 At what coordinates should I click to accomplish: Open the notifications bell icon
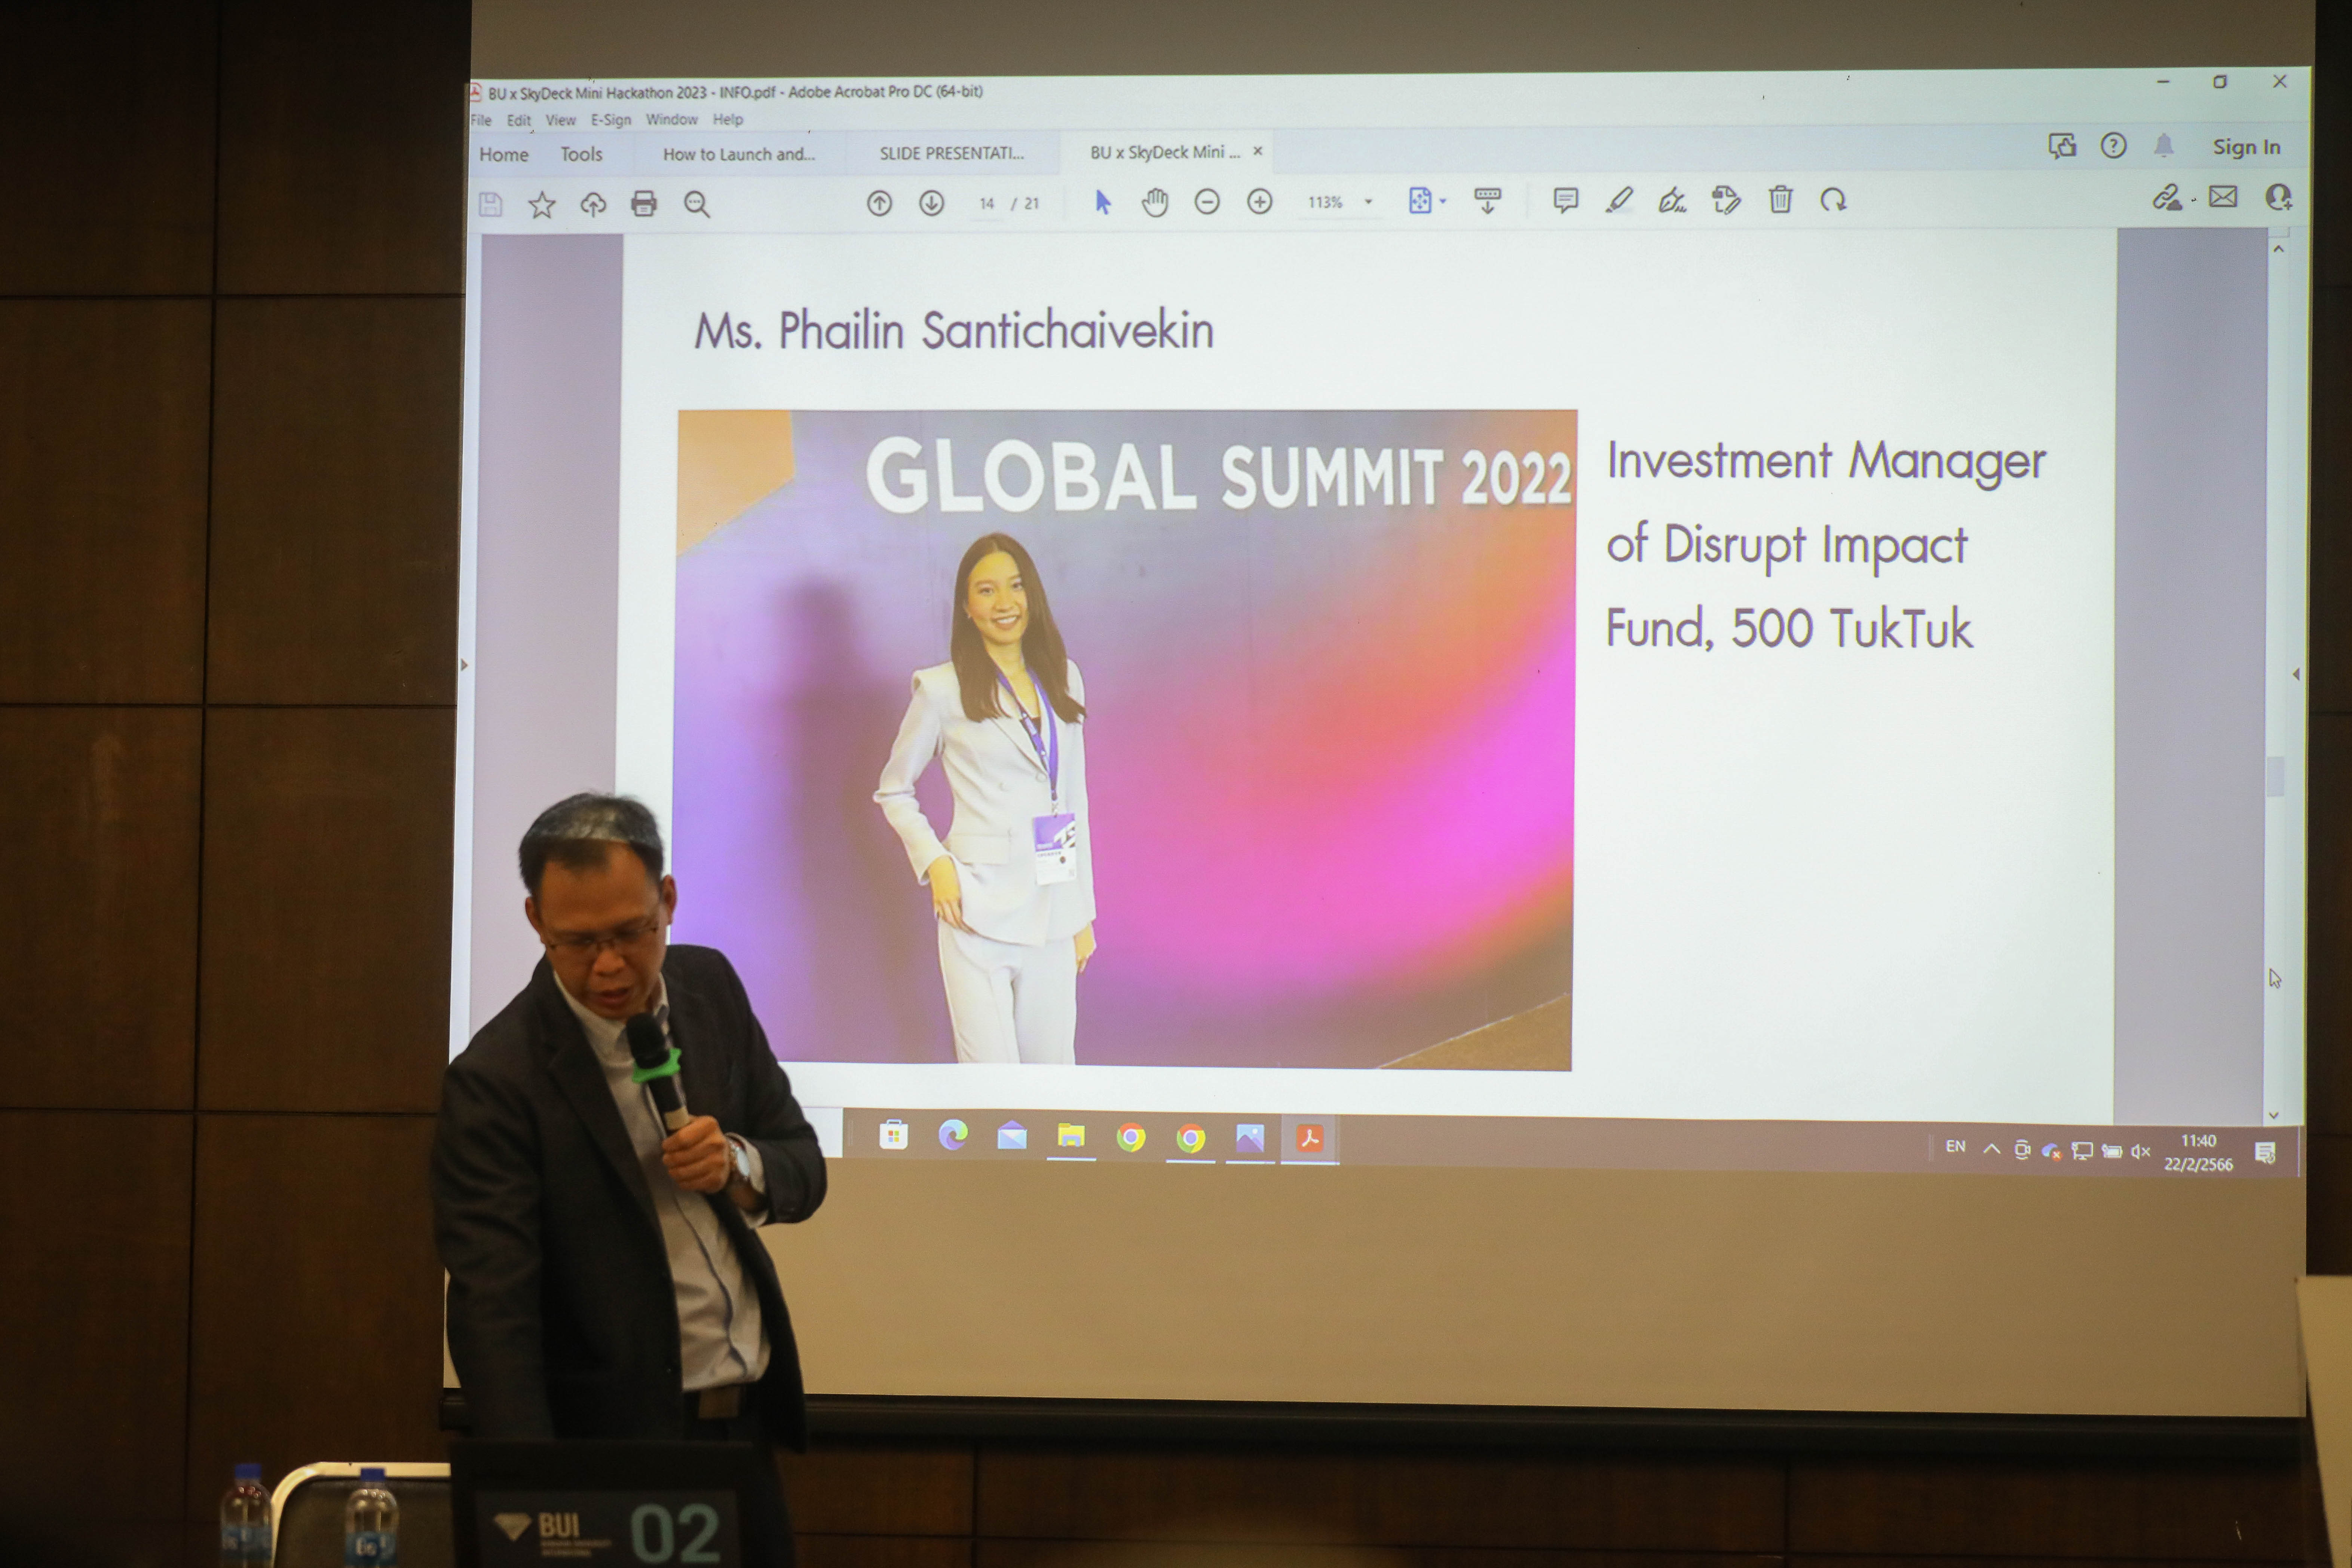click(2164, 146)
